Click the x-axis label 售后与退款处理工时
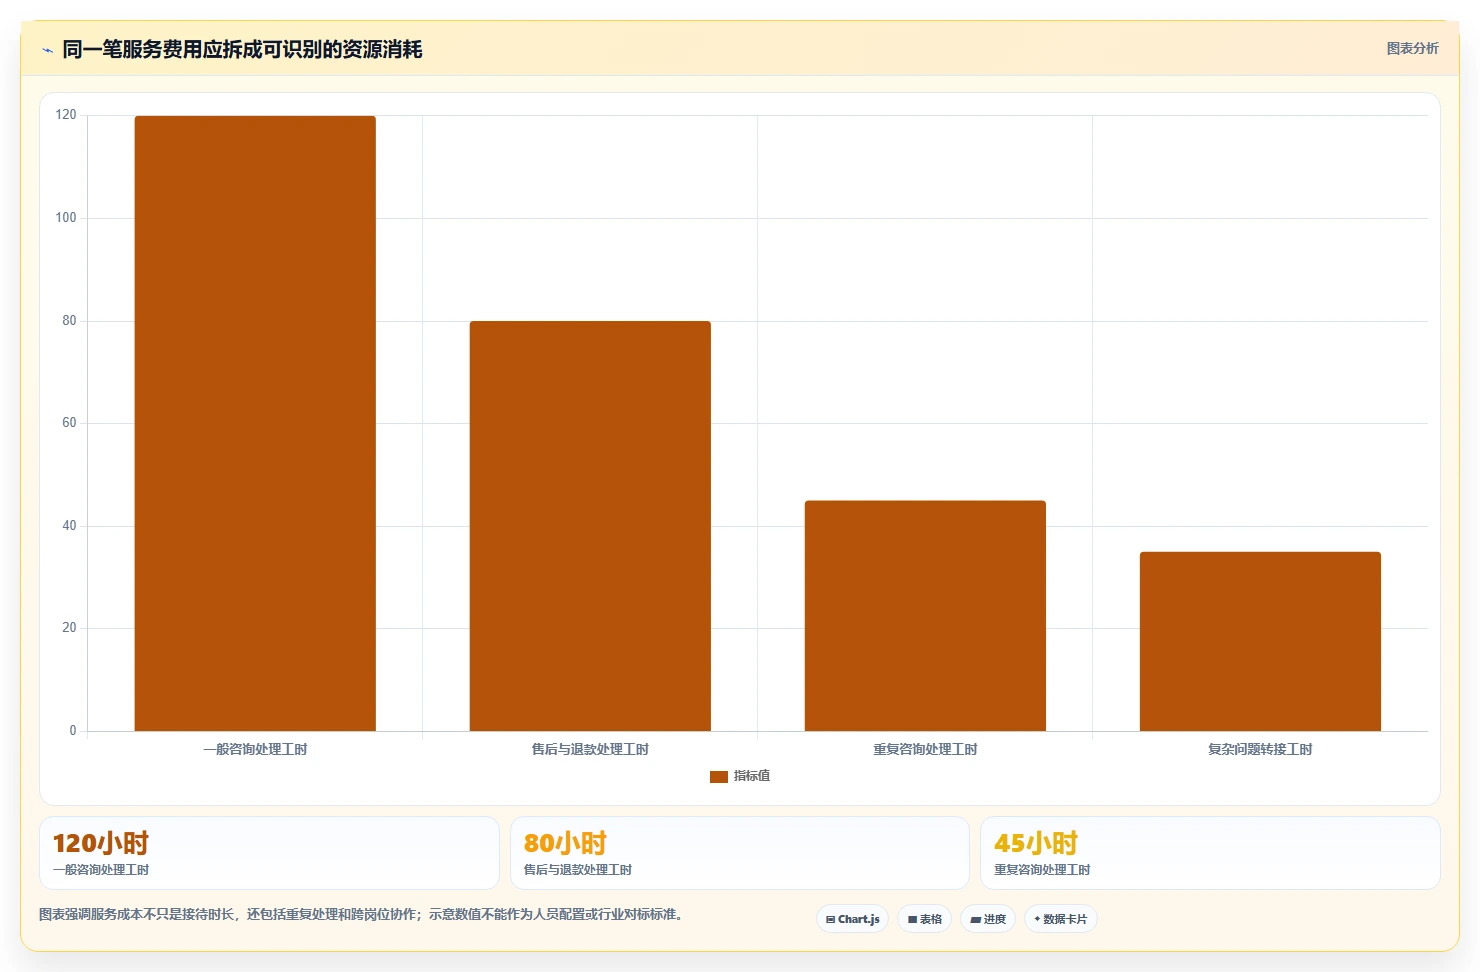The image size is (1480, 972). point(590,749)
